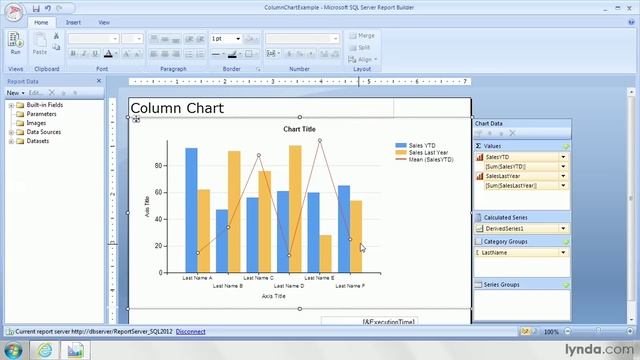Click the SalesLastYear series chart icon

[x=480, y=176]
